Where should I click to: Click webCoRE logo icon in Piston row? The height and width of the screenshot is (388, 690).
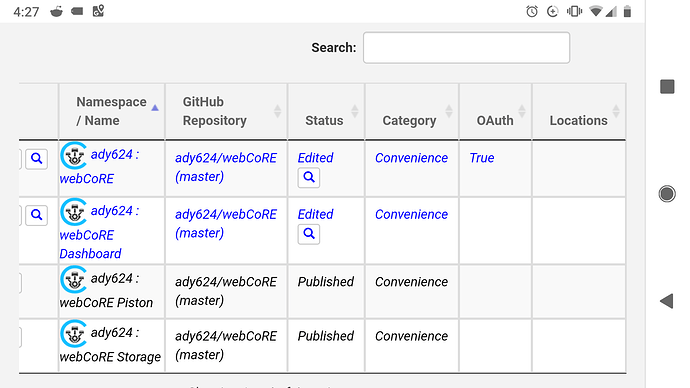(x=73, y=279)
